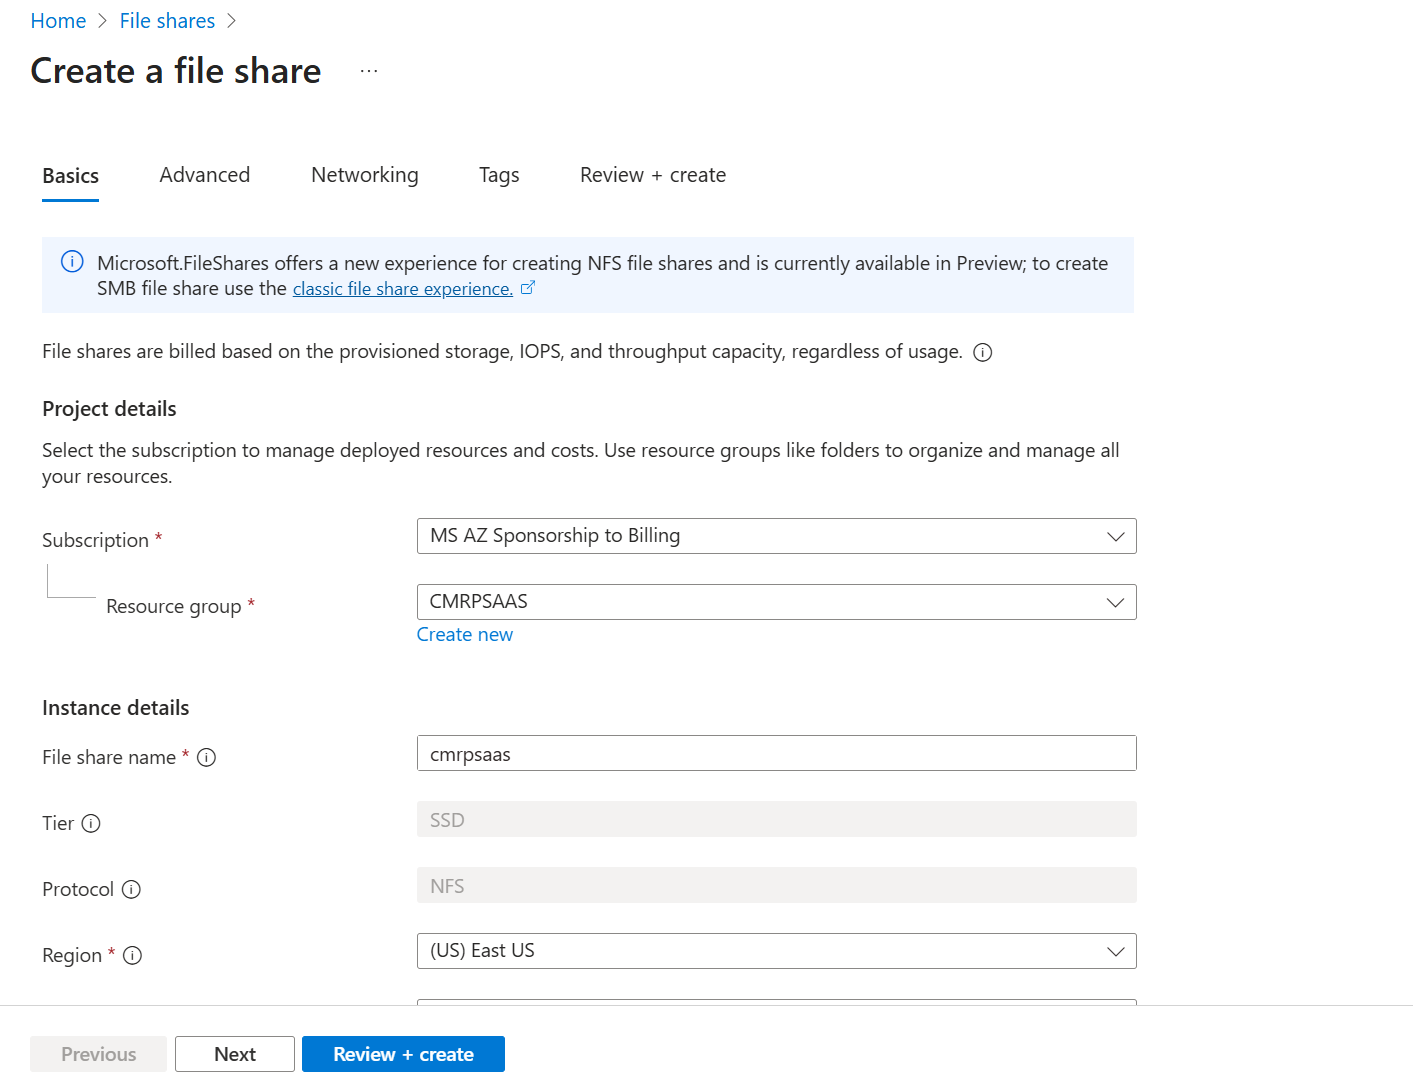
Task: Go to the Review + create tab
Action: (652, 175)
